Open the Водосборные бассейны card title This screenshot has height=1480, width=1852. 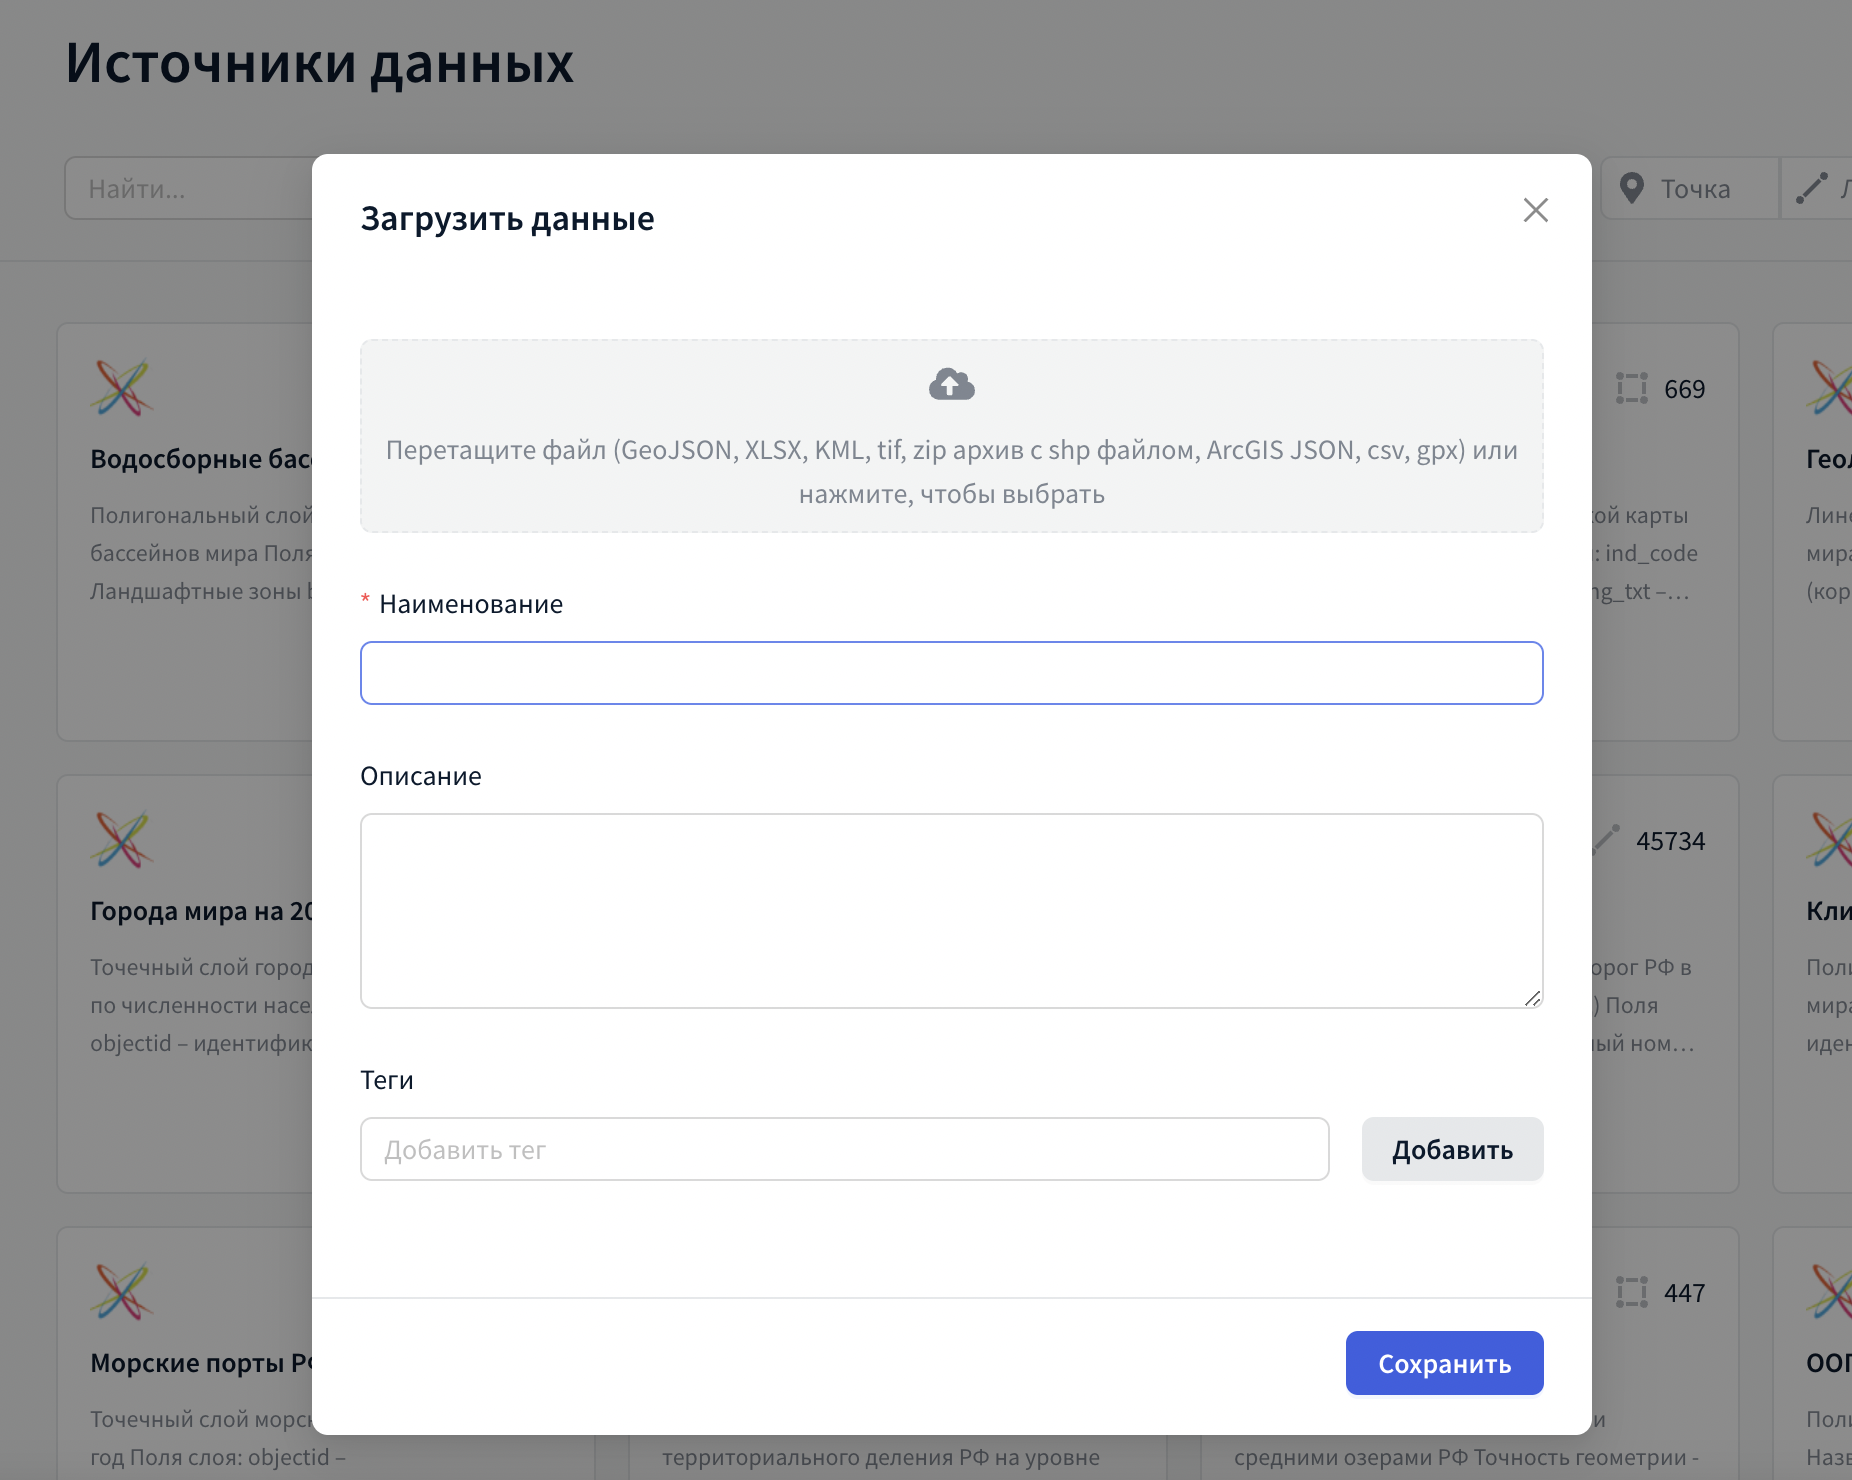(x=201, y=459)
